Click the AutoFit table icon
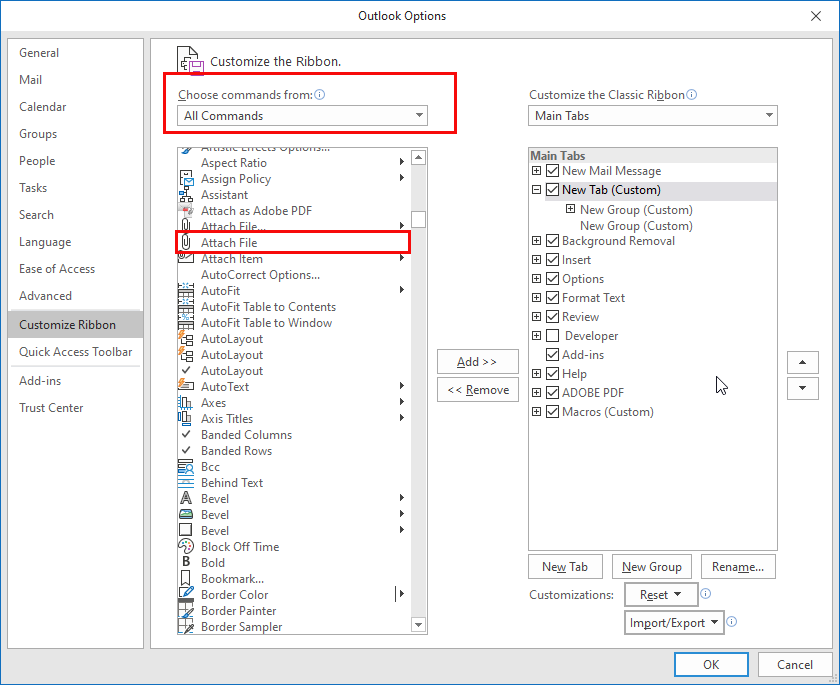The height and width of the screenshot is (685, 840). [186, 291]
